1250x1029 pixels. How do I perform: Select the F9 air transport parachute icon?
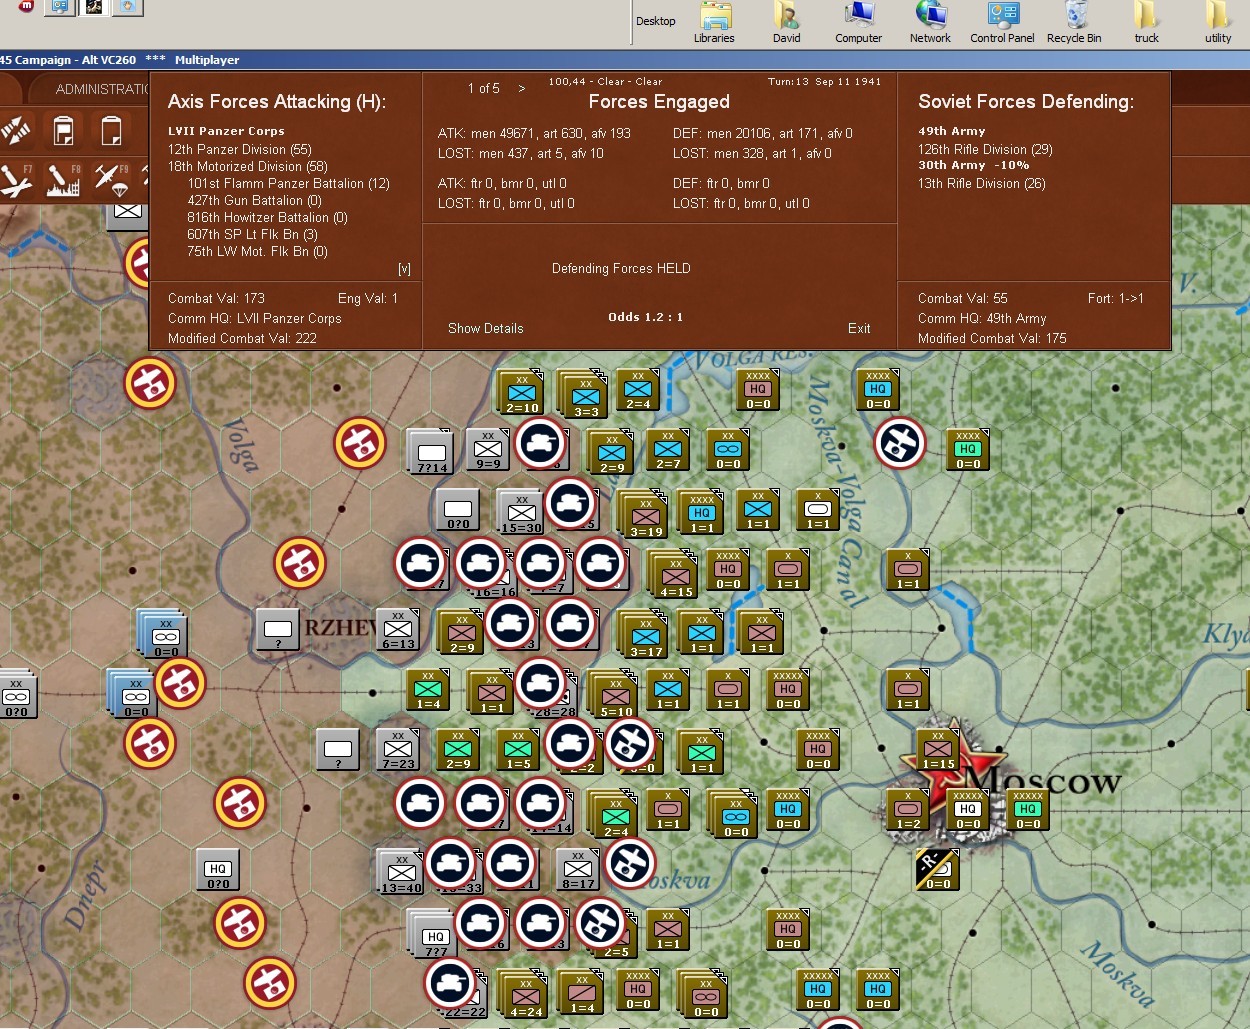pyautogui.click(x=109, y=181)
